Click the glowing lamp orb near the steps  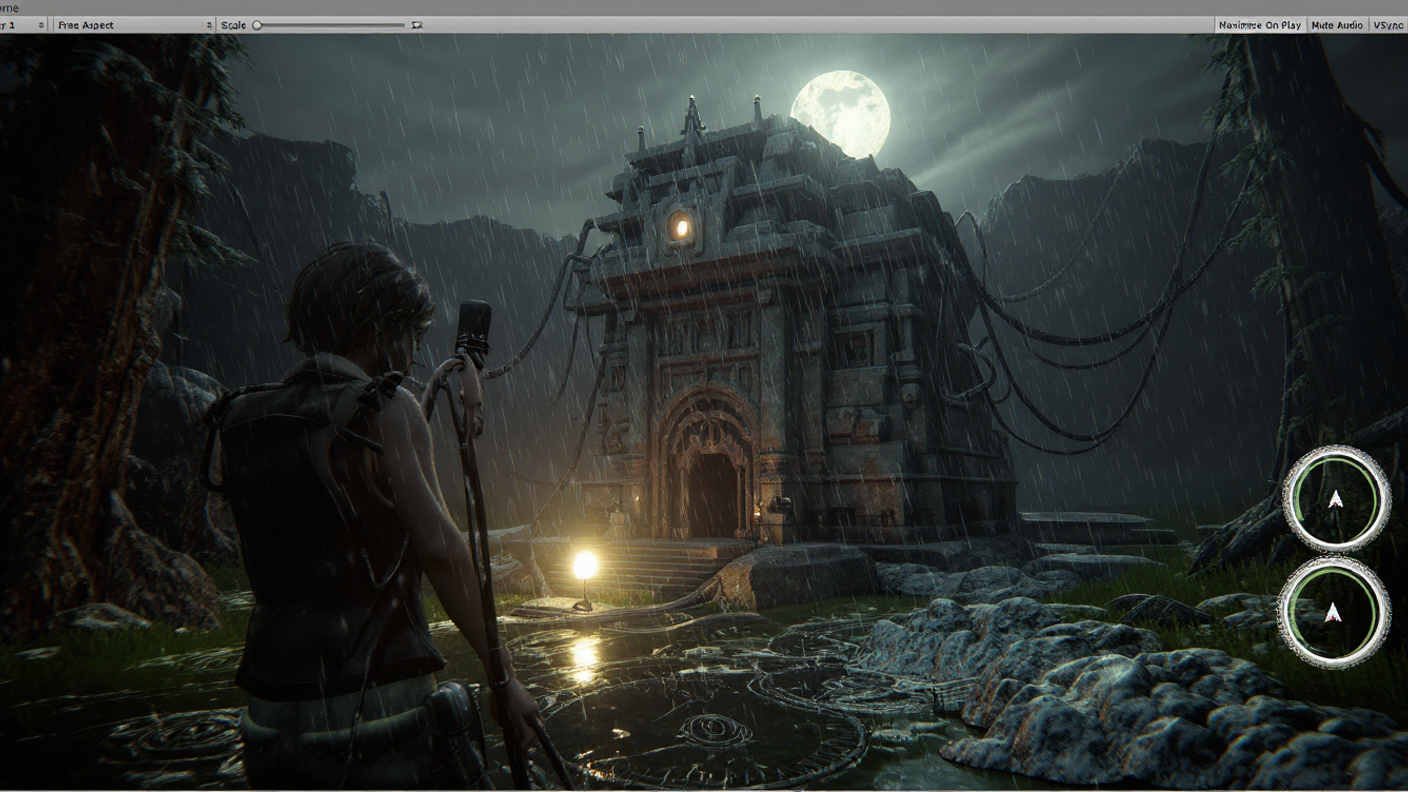pos(585,566)
